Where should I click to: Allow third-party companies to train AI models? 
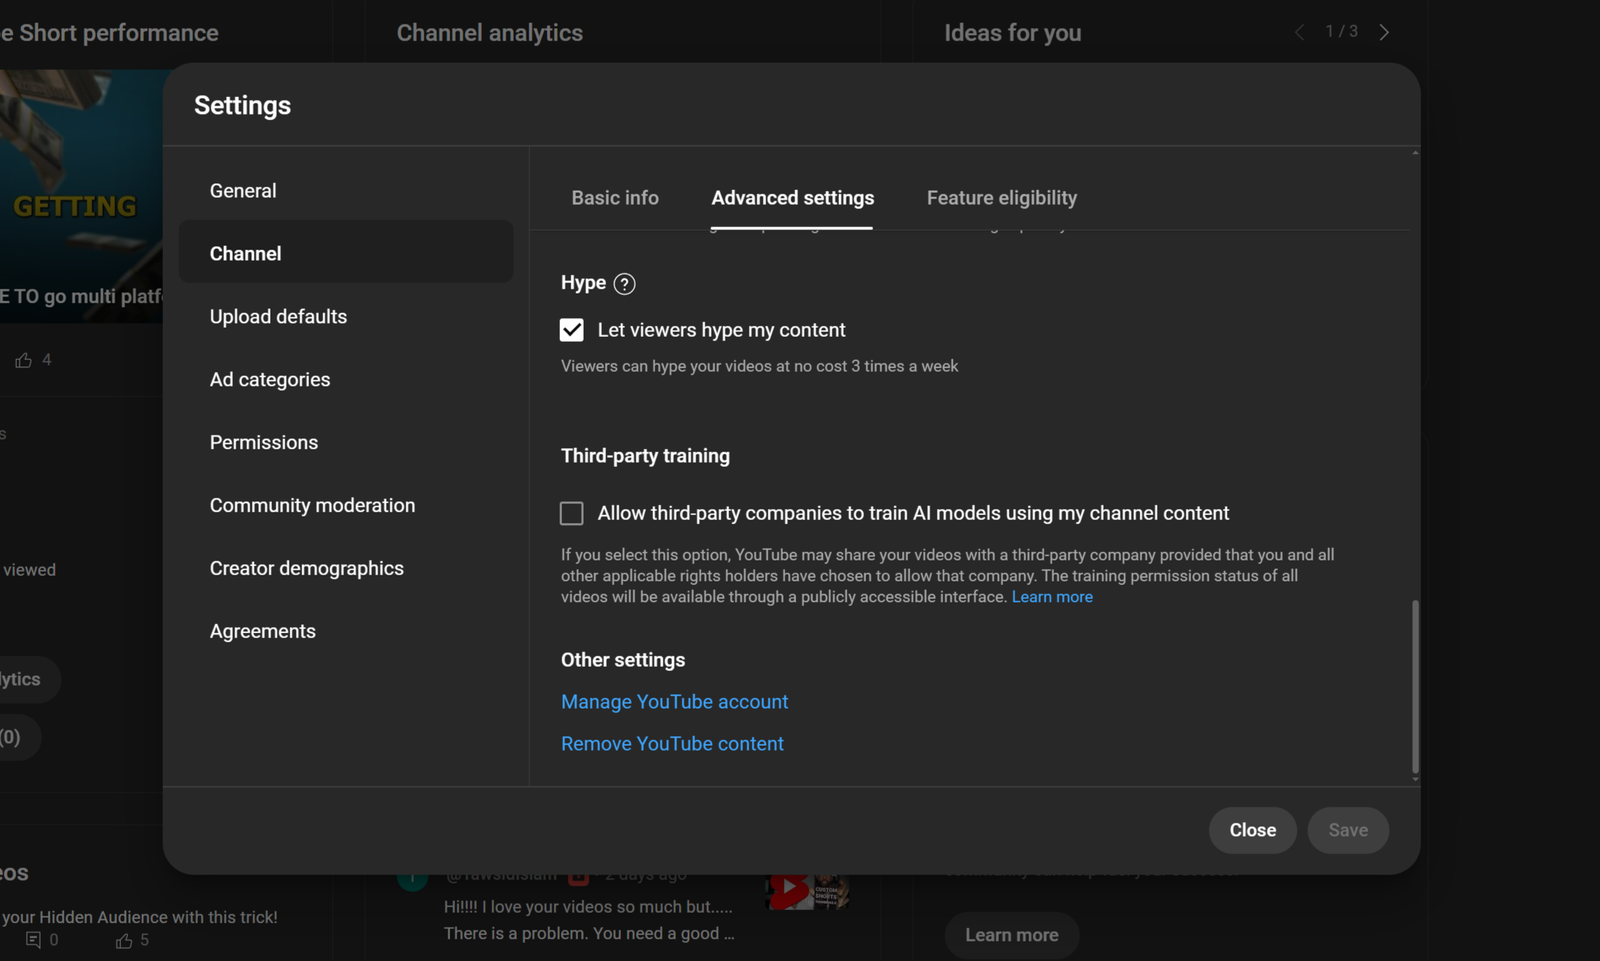tap(571, 512)
